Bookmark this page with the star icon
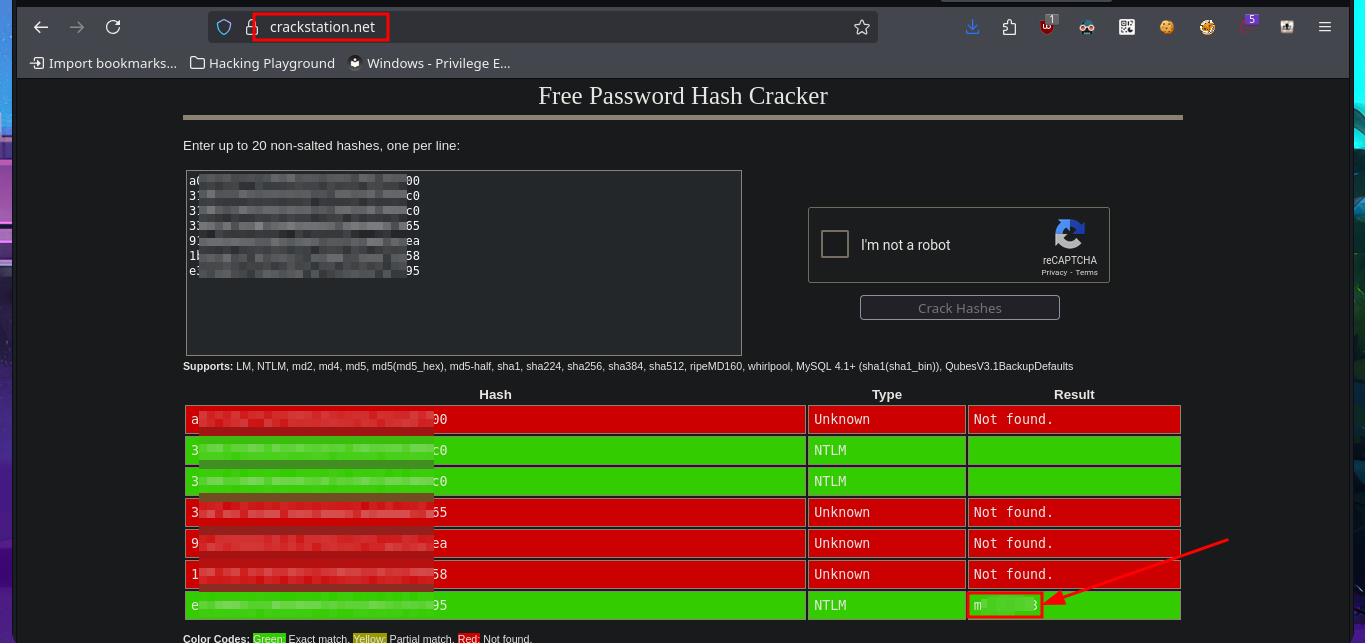The height and width of the screenshot is (643, 1365). pos(861,27)
